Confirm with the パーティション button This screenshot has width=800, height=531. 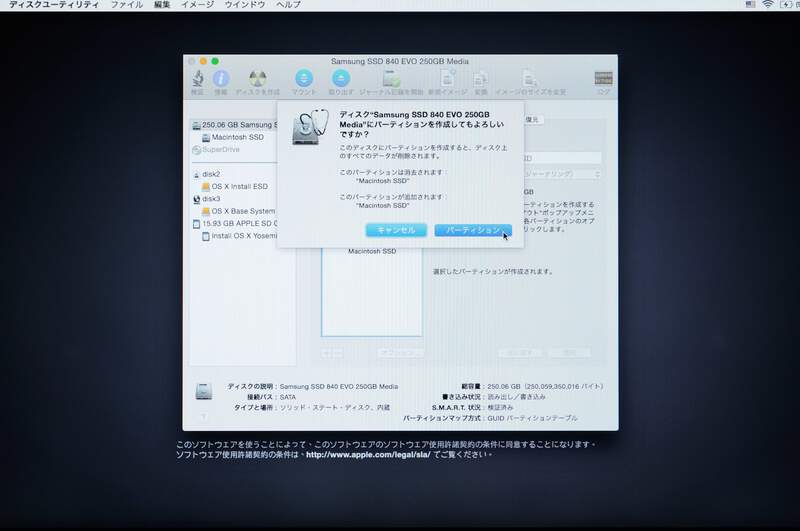473,230
